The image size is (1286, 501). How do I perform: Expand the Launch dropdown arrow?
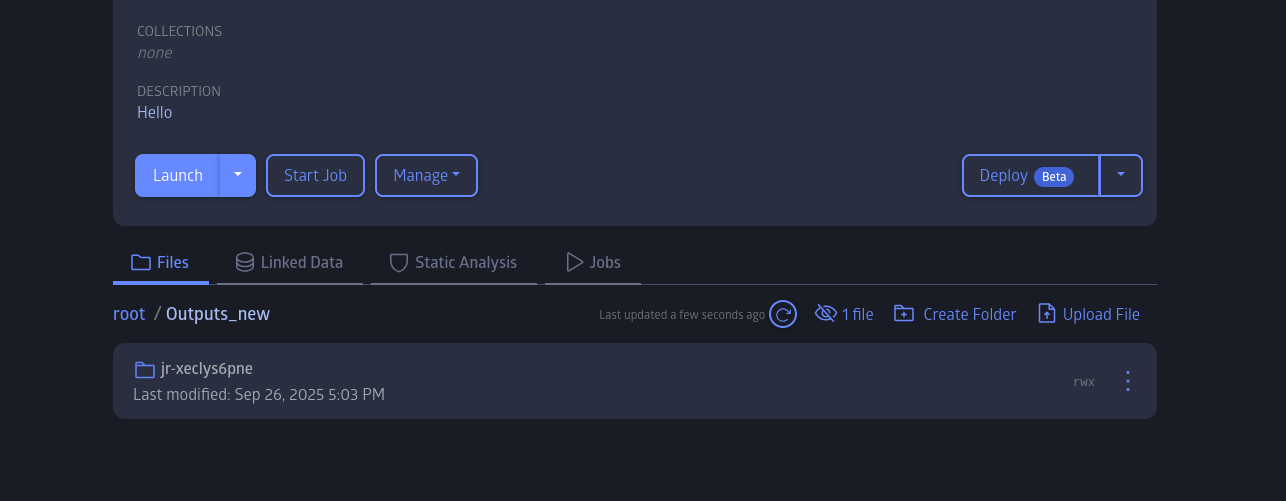[238, 175]
